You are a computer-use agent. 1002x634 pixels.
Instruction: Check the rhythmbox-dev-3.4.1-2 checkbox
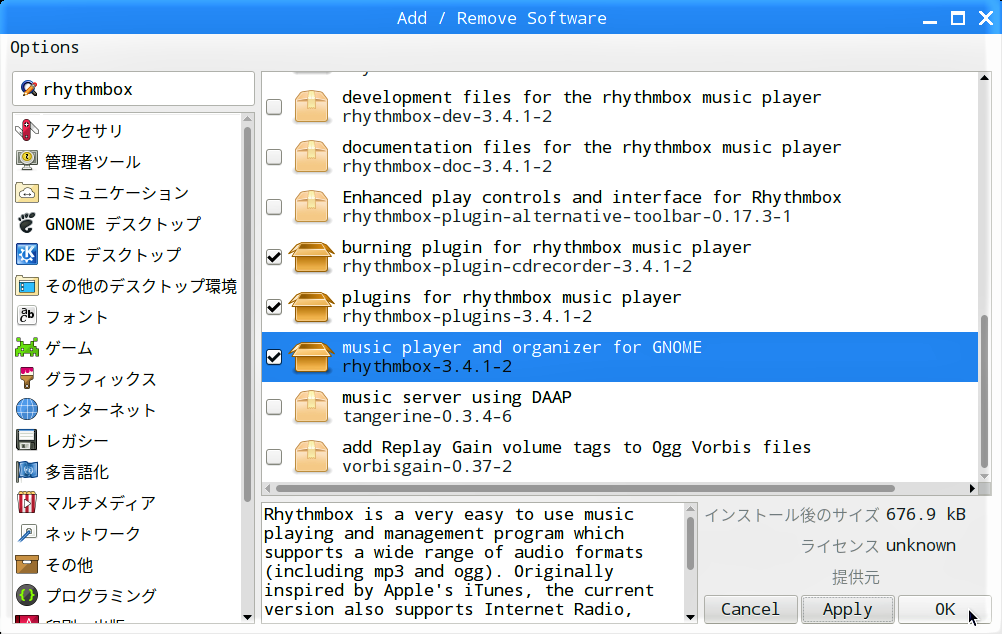274,107
